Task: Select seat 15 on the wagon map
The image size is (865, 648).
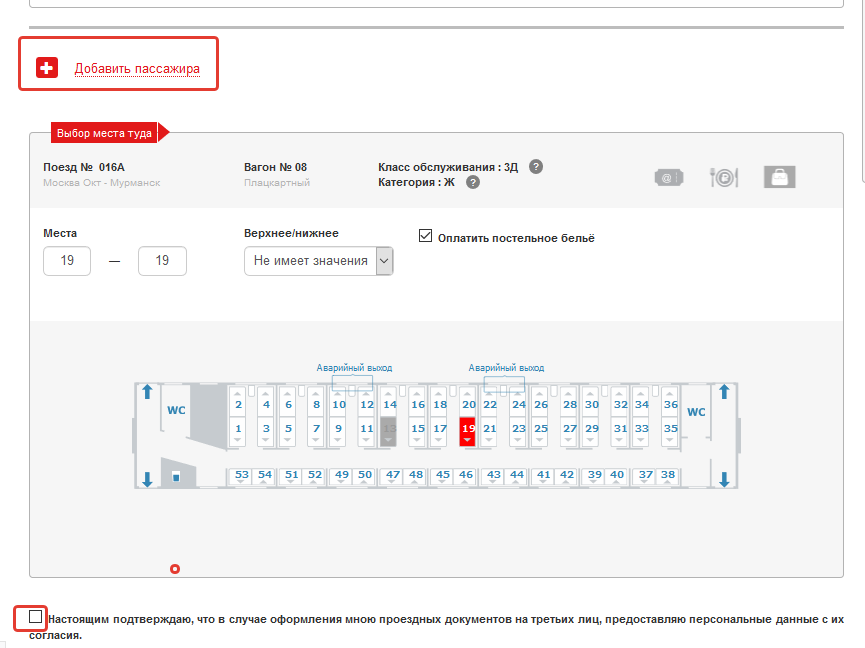Action: tap(418, 430)
